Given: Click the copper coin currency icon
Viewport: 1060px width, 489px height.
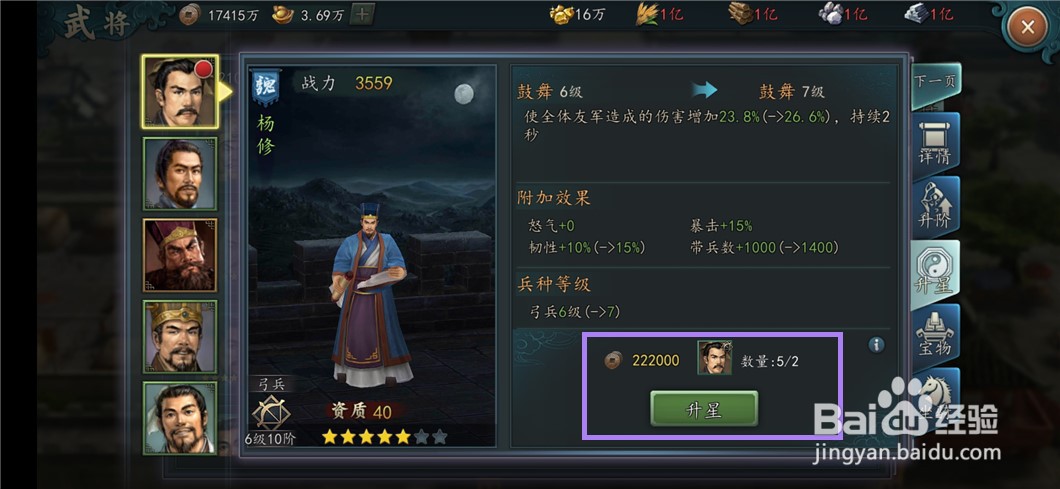Looking at the screenshot, I should (x=189, y=14).
